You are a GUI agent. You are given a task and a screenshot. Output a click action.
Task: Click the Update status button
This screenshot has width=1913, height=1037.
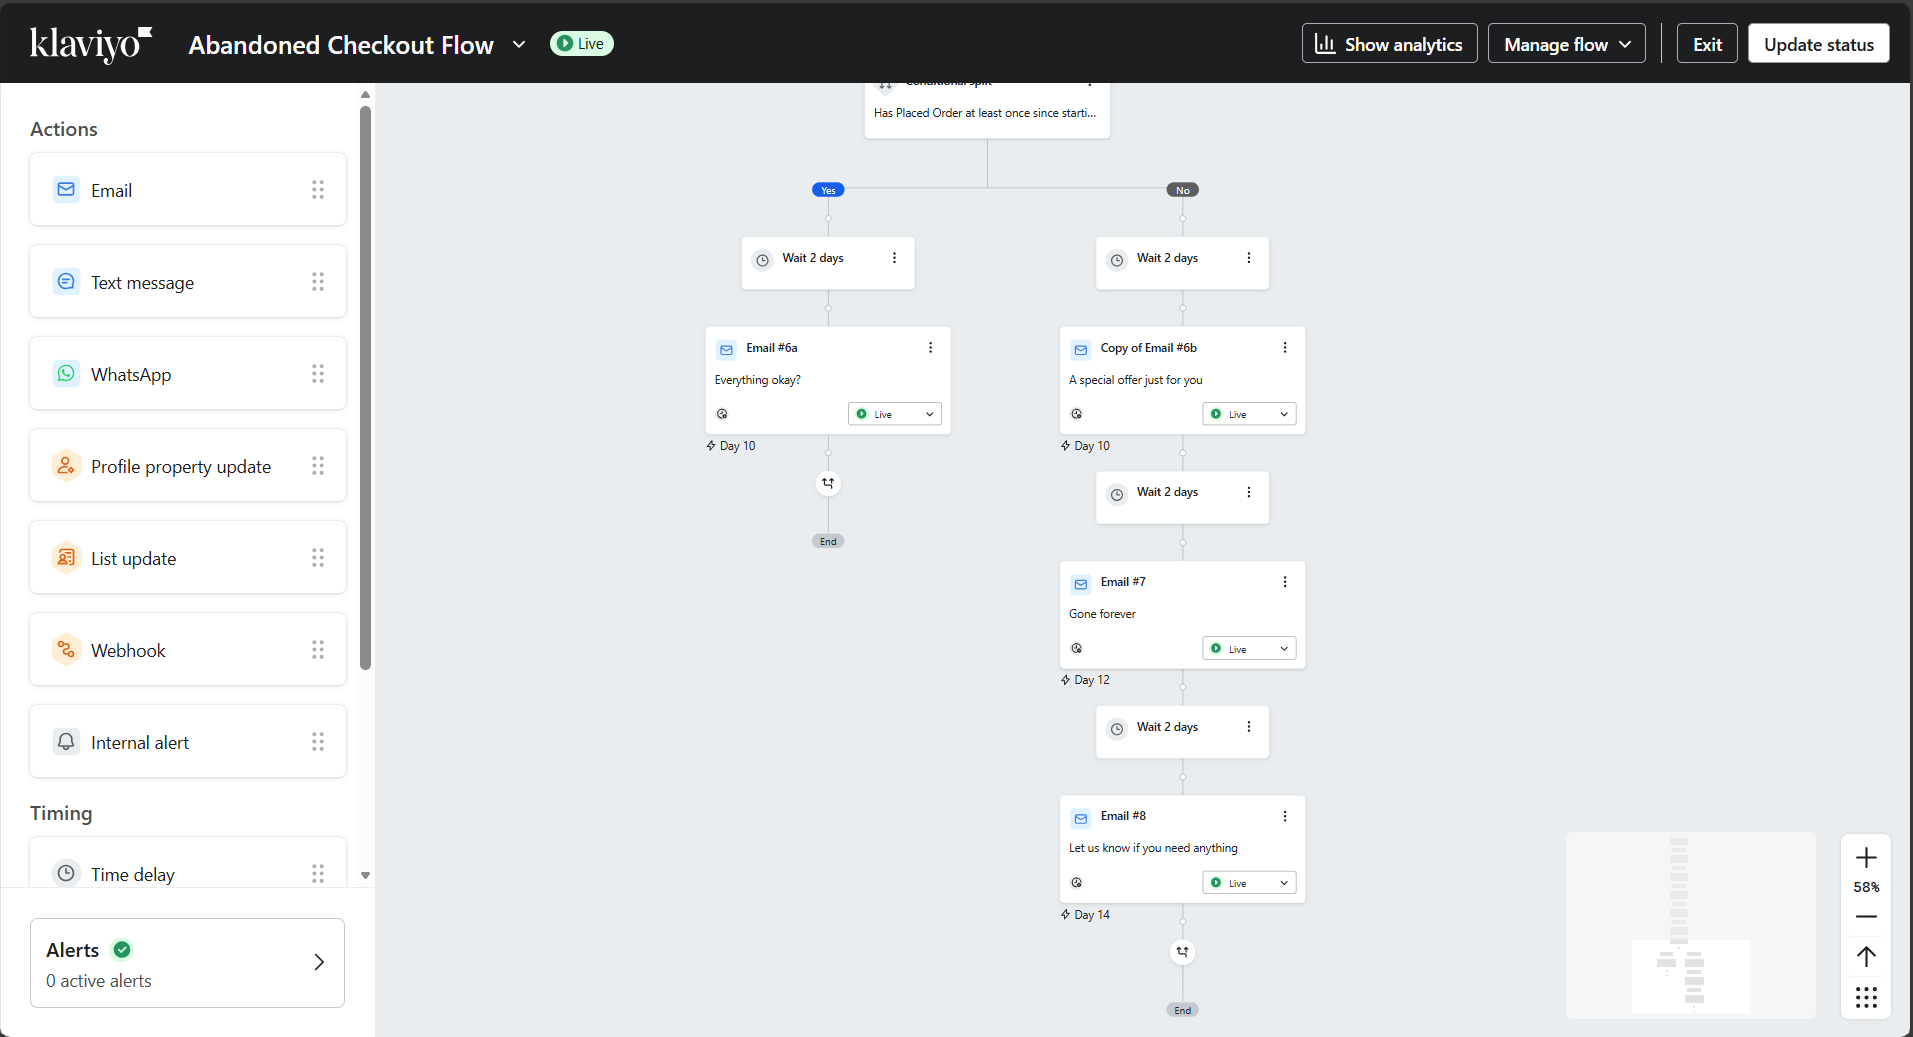click(1818, 43)
